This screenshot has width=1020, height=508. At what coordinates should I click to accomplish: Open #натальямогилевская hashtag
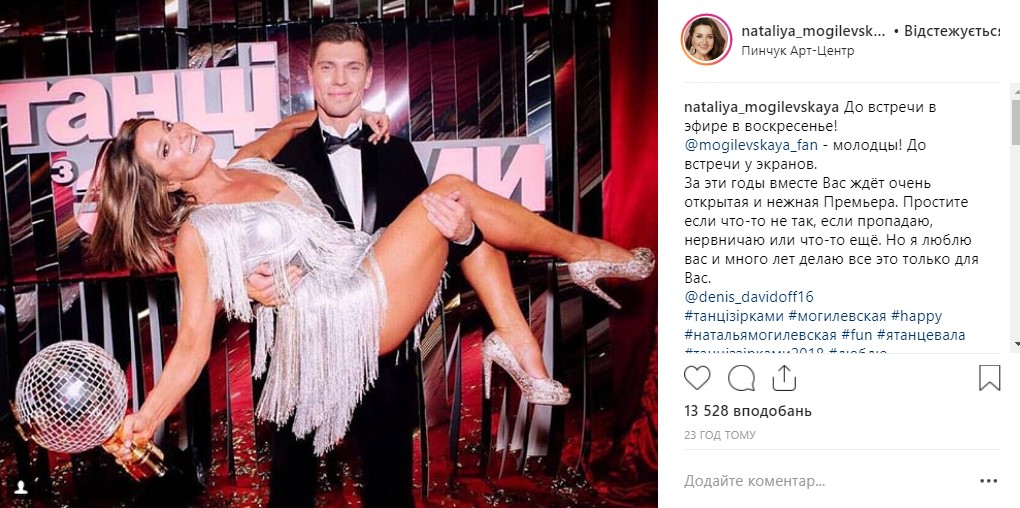coord(760,335)
